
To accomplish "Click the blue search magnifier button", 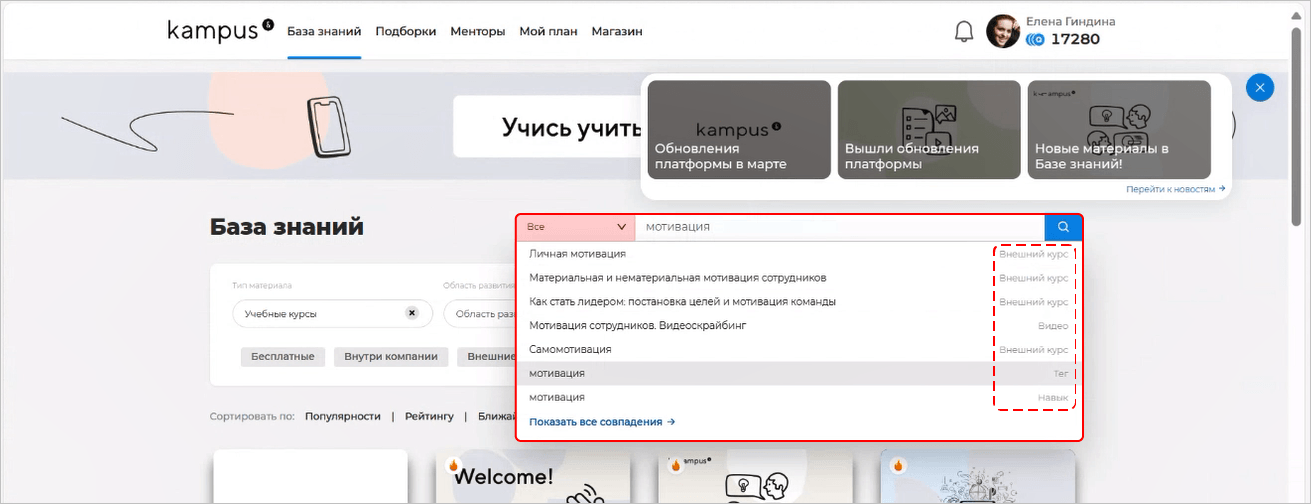I will pos(1063,227).
